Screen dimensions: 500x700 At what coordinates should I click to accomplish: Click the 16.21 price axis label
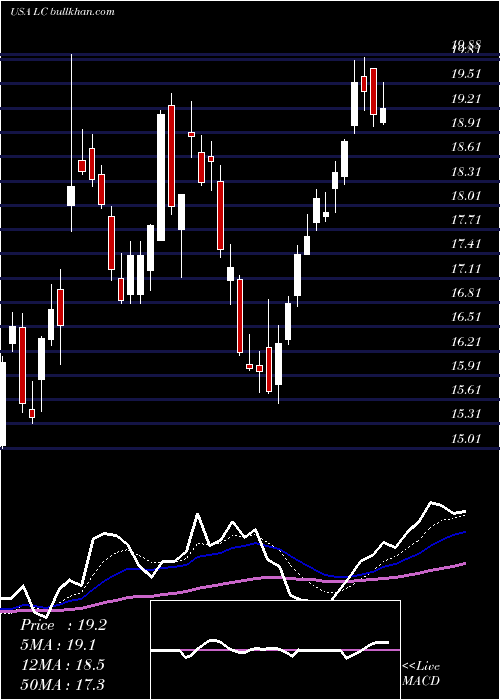pyautogui.click(x=466, y=342)
